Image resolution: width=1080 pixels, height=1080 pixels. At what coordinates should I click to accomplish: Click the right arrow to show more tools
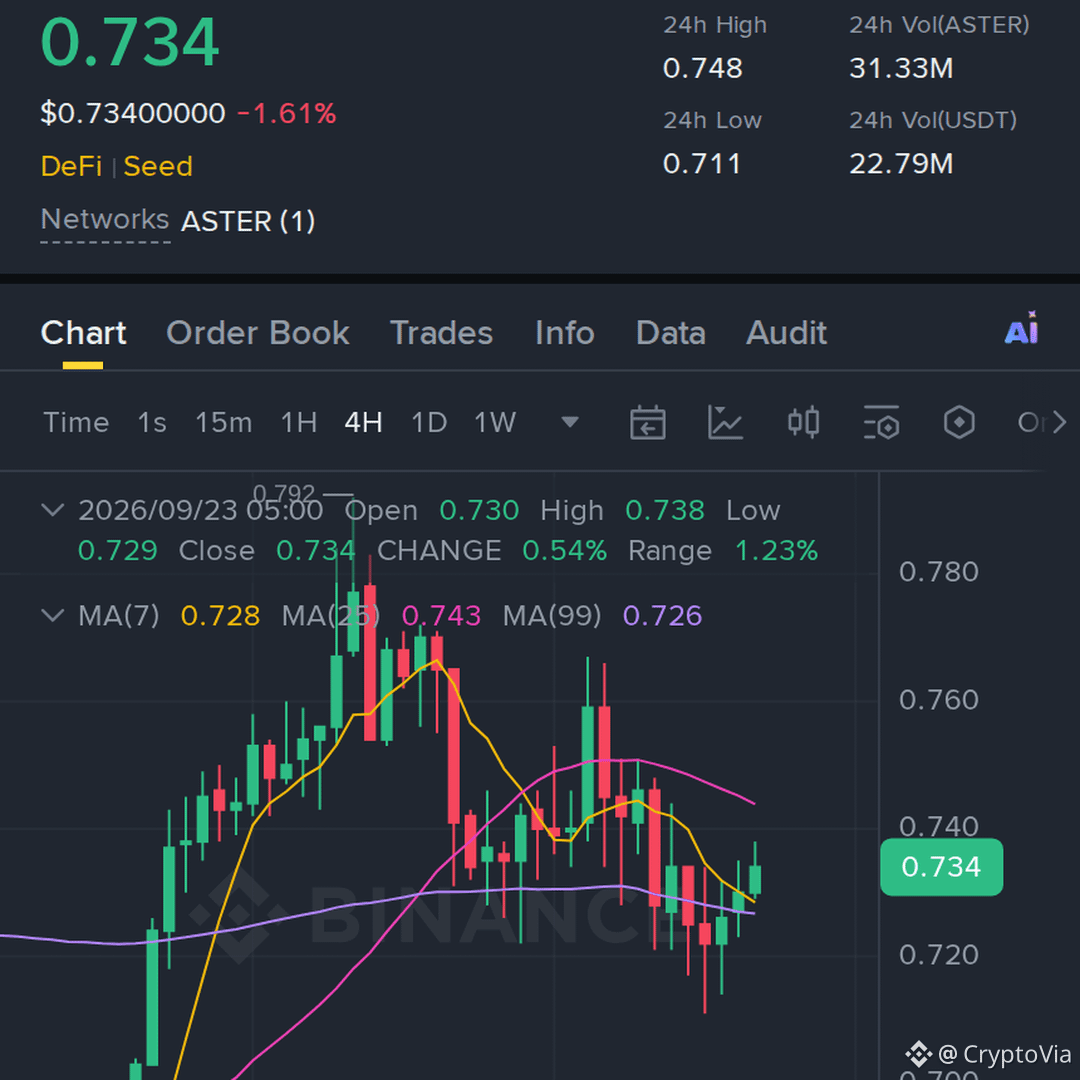1059,422
